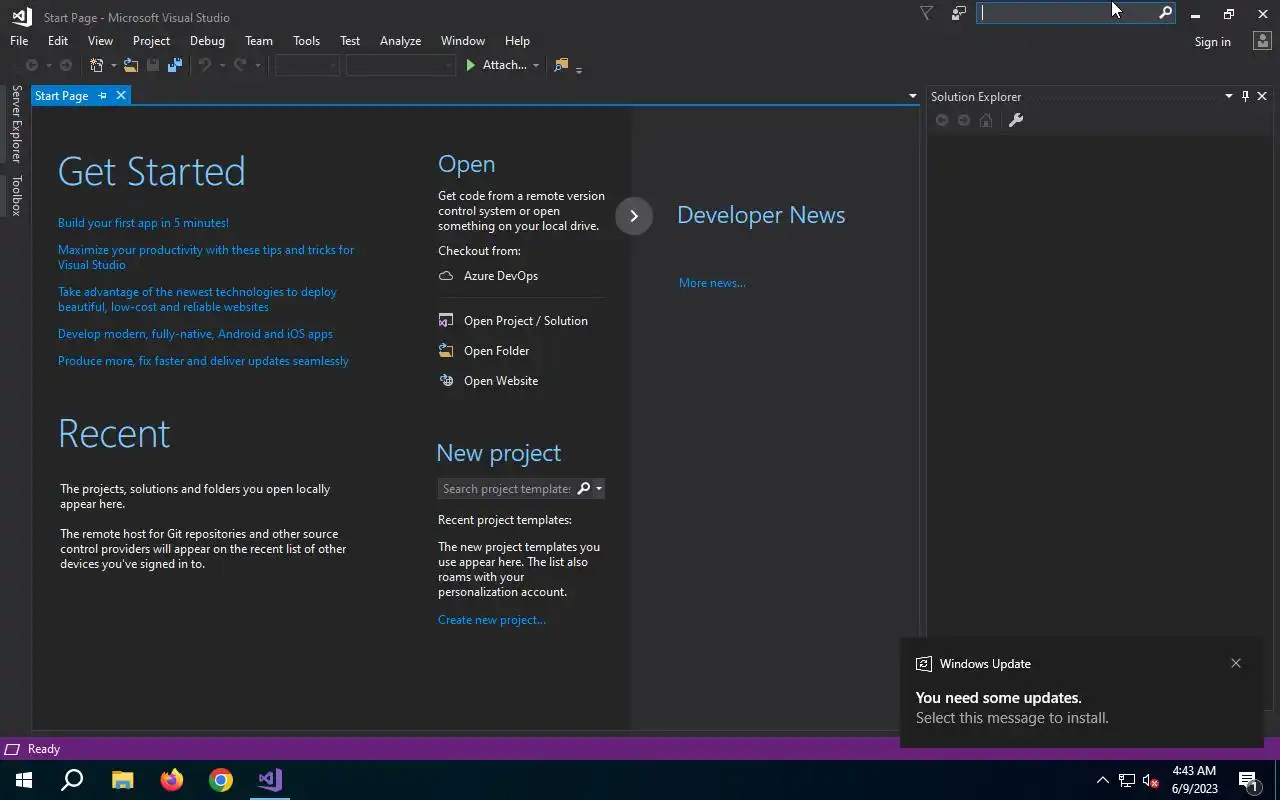Screen dimensions: 1280x800
Task: Click the round Developer News arrow button
Action: (634, 216)
